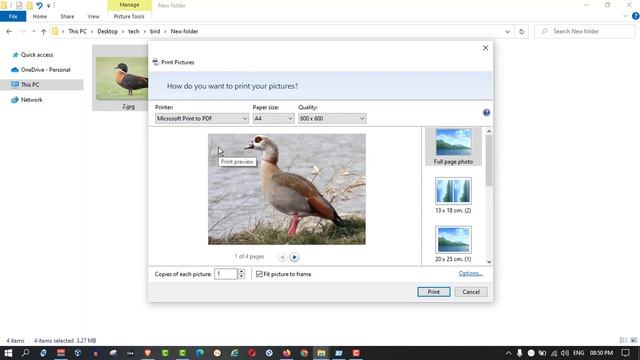
Task: Increase copies using the up spinner arrow
Action: pyautogui.click(x=241, y=271)
